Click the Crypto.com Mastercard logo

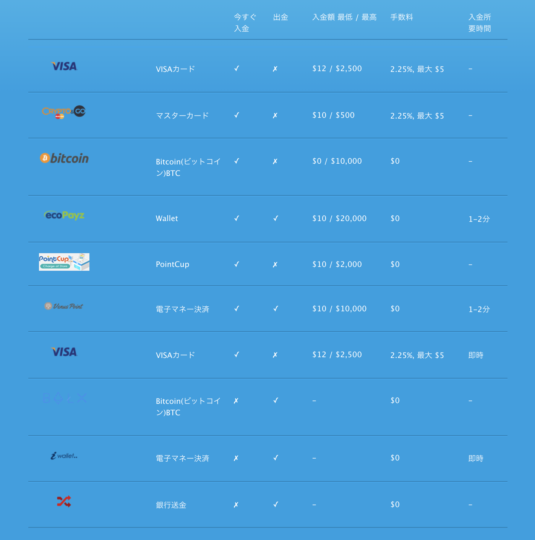point(64,112)
